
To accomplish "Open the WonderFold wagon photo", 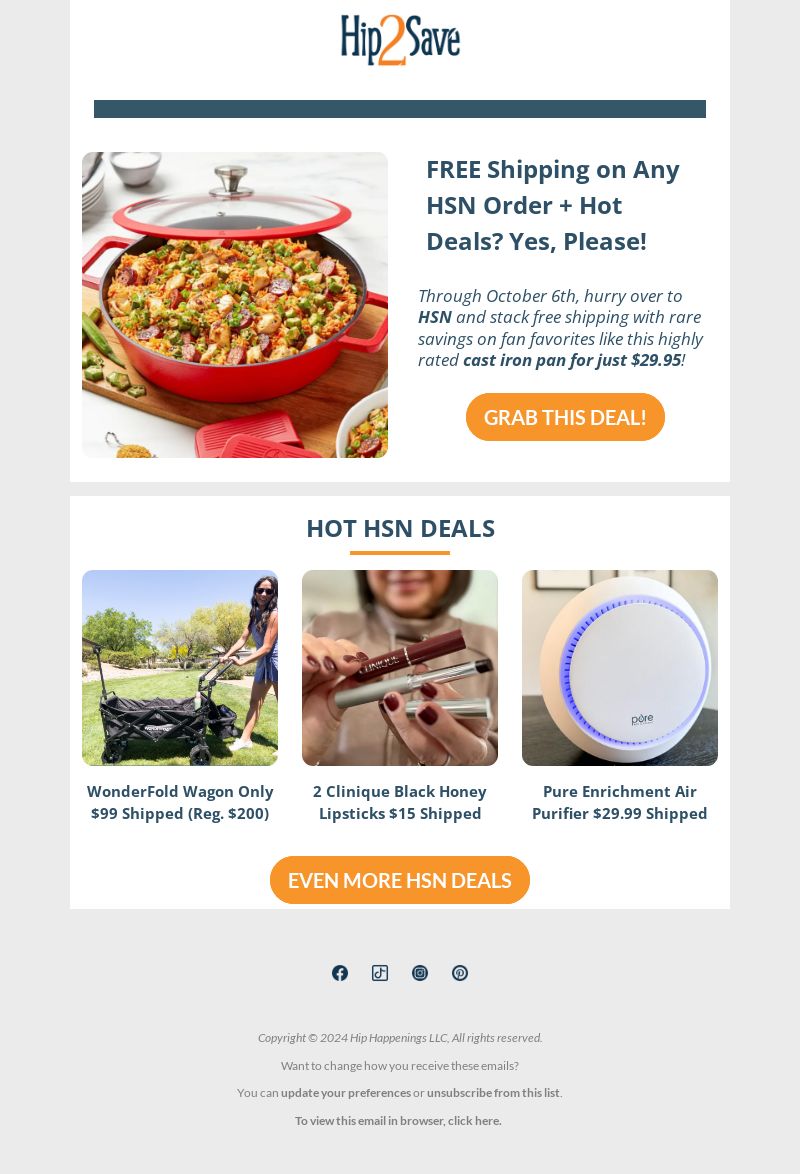I will tap(180, 668).
